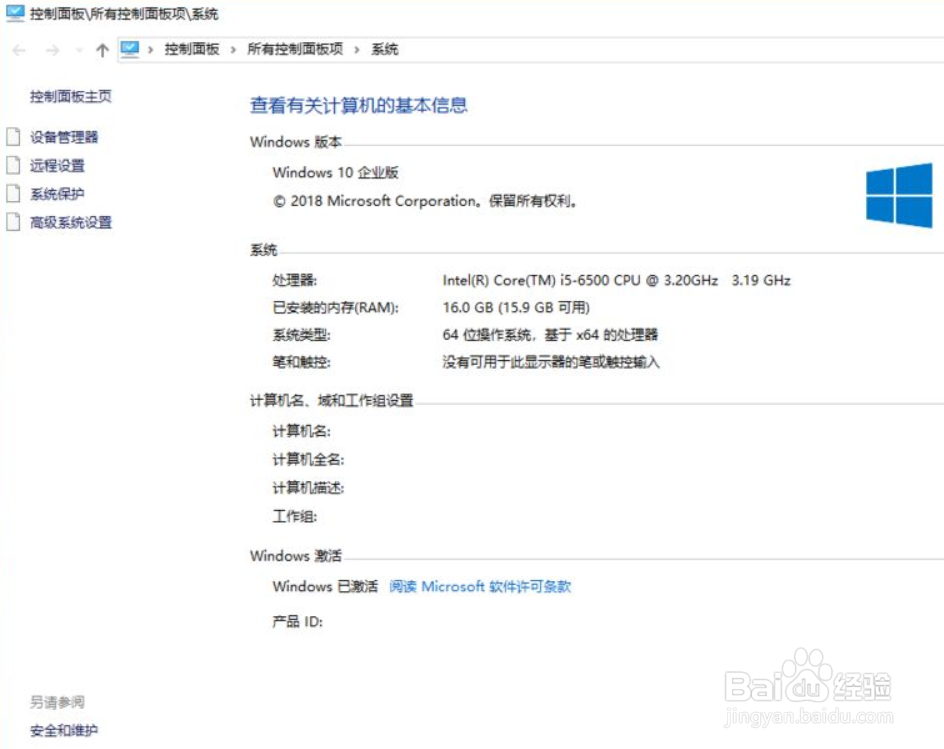
Task: Go up one level with up arrow
Action: click(x=102, y=51)
